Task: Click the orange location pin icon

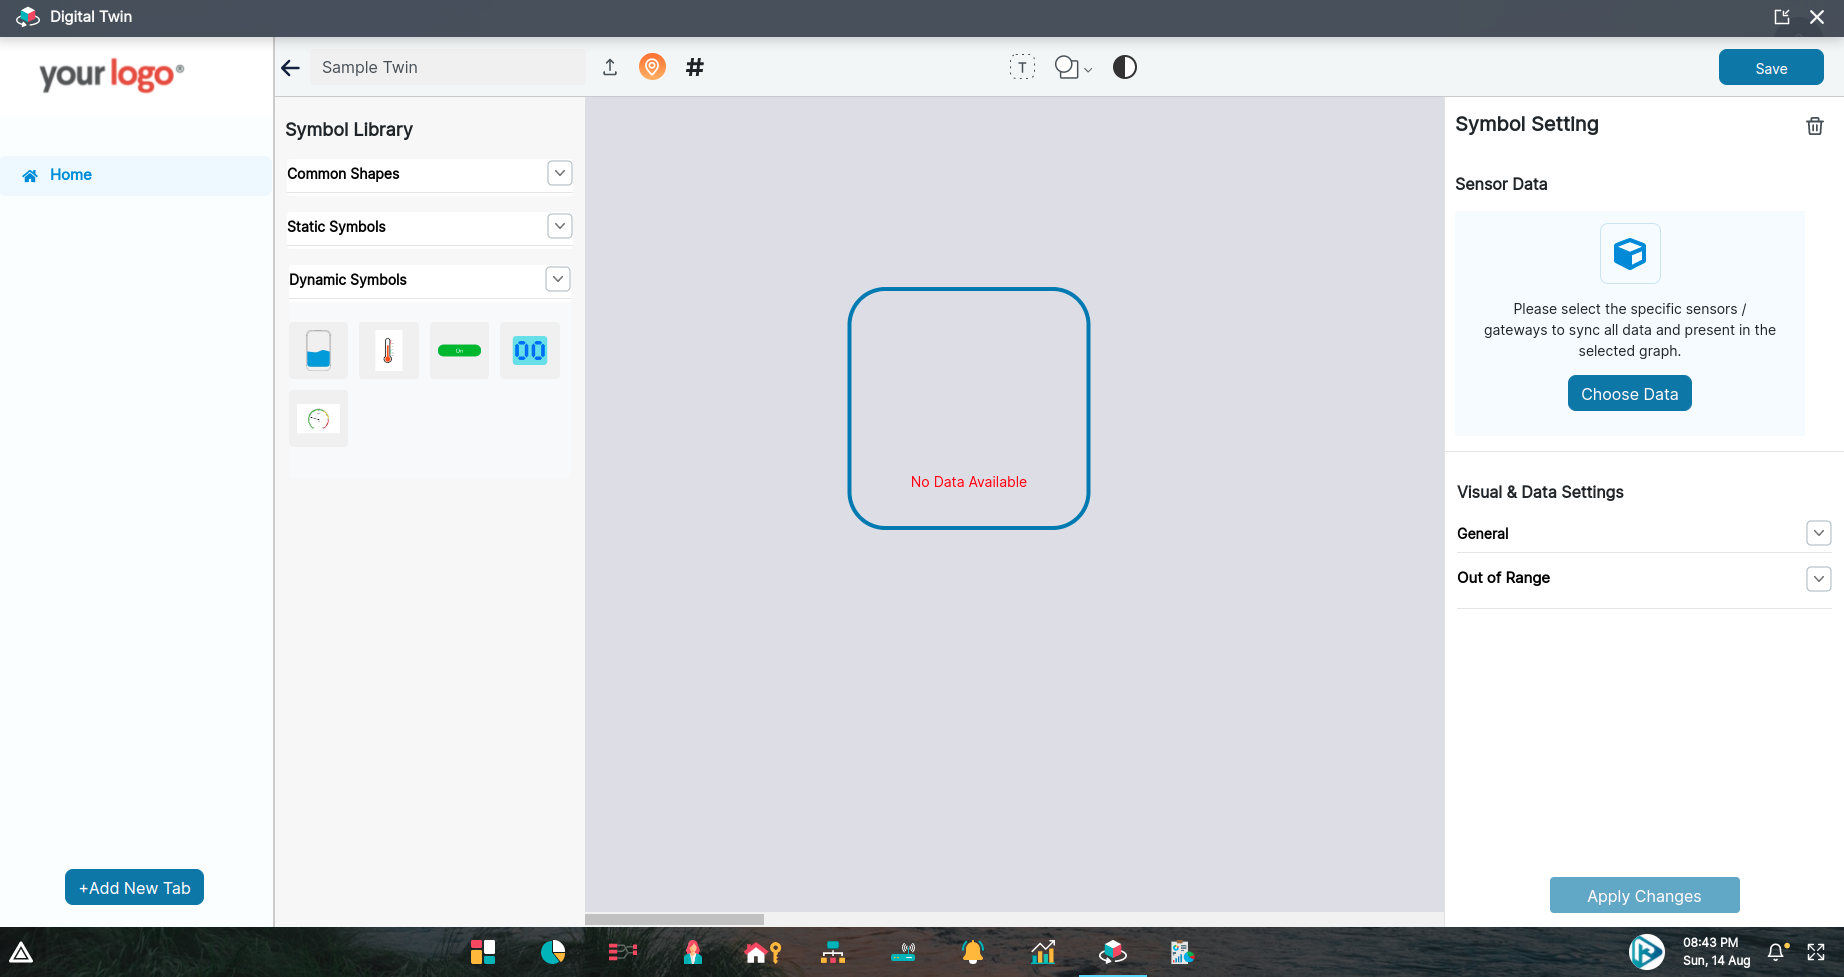Action: coord(652,67)
